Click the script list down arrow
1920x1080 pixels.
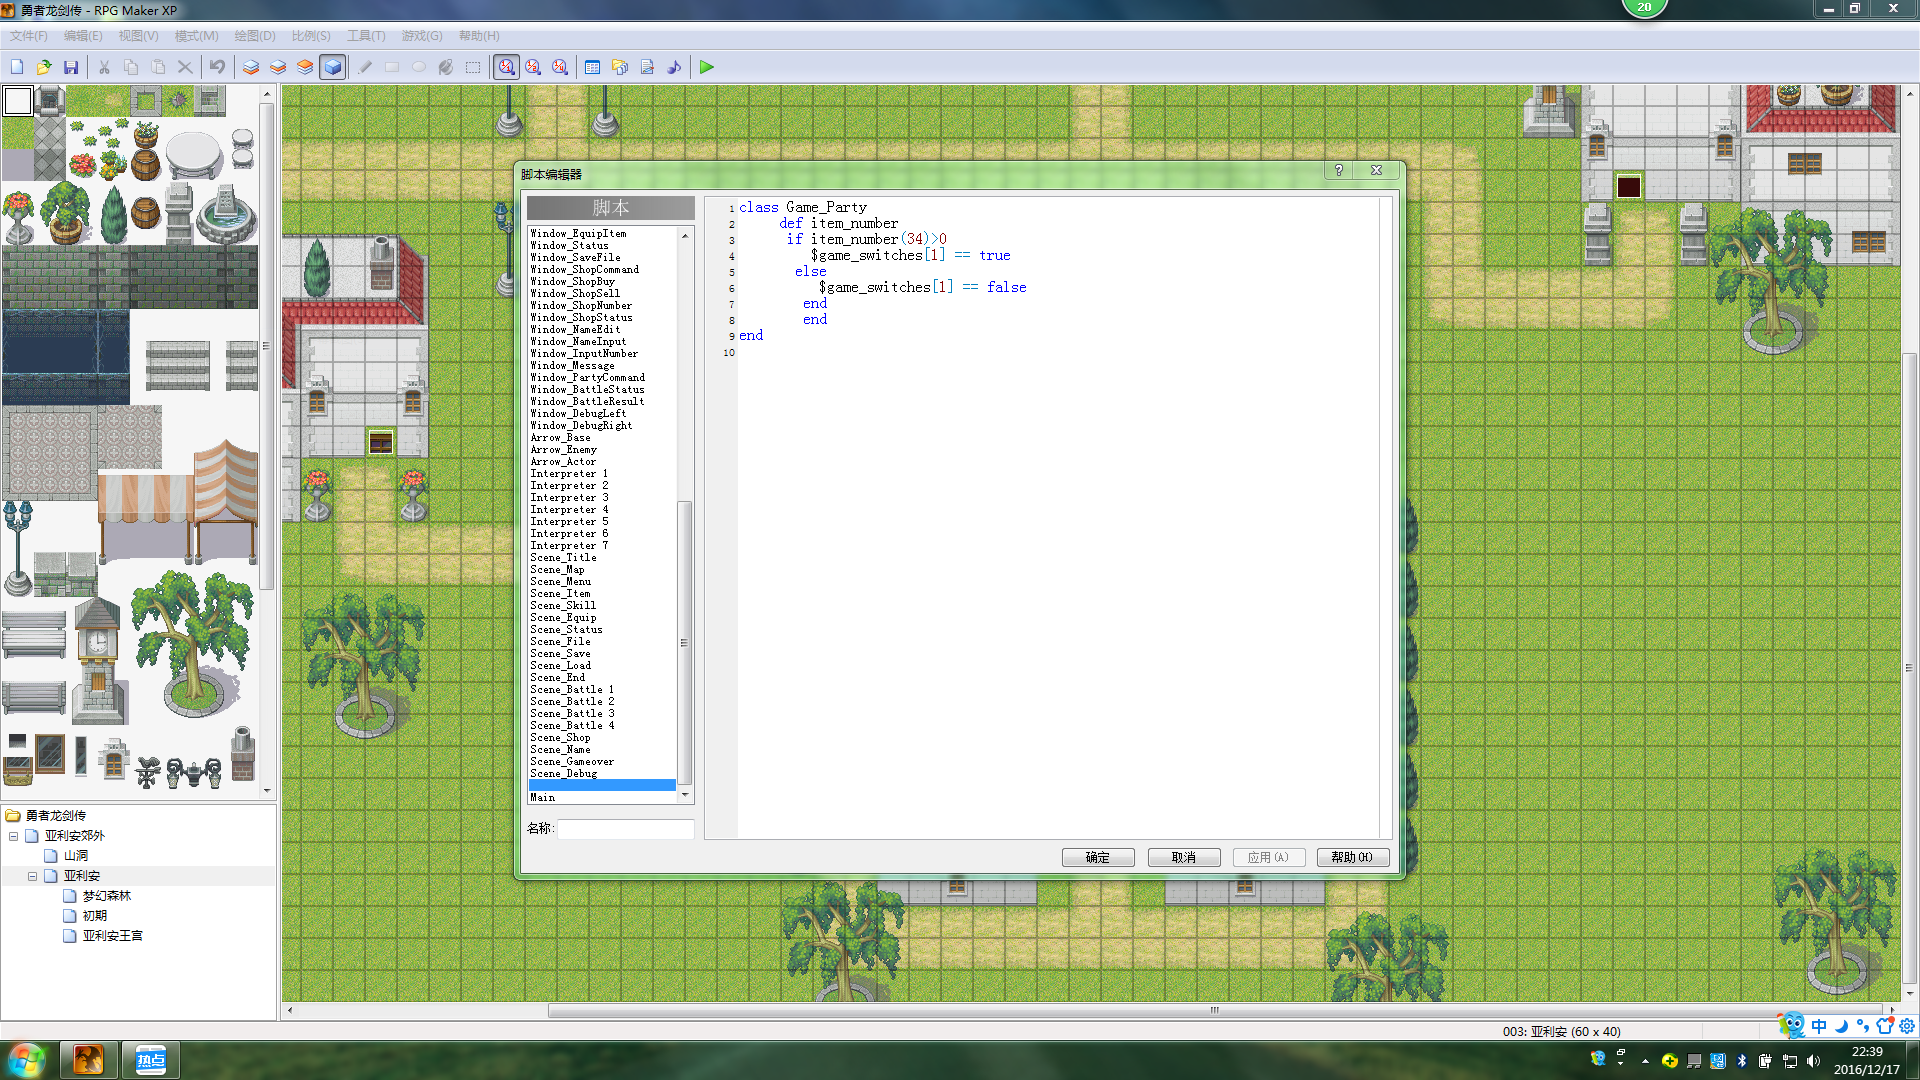click(x=685, y=795)
